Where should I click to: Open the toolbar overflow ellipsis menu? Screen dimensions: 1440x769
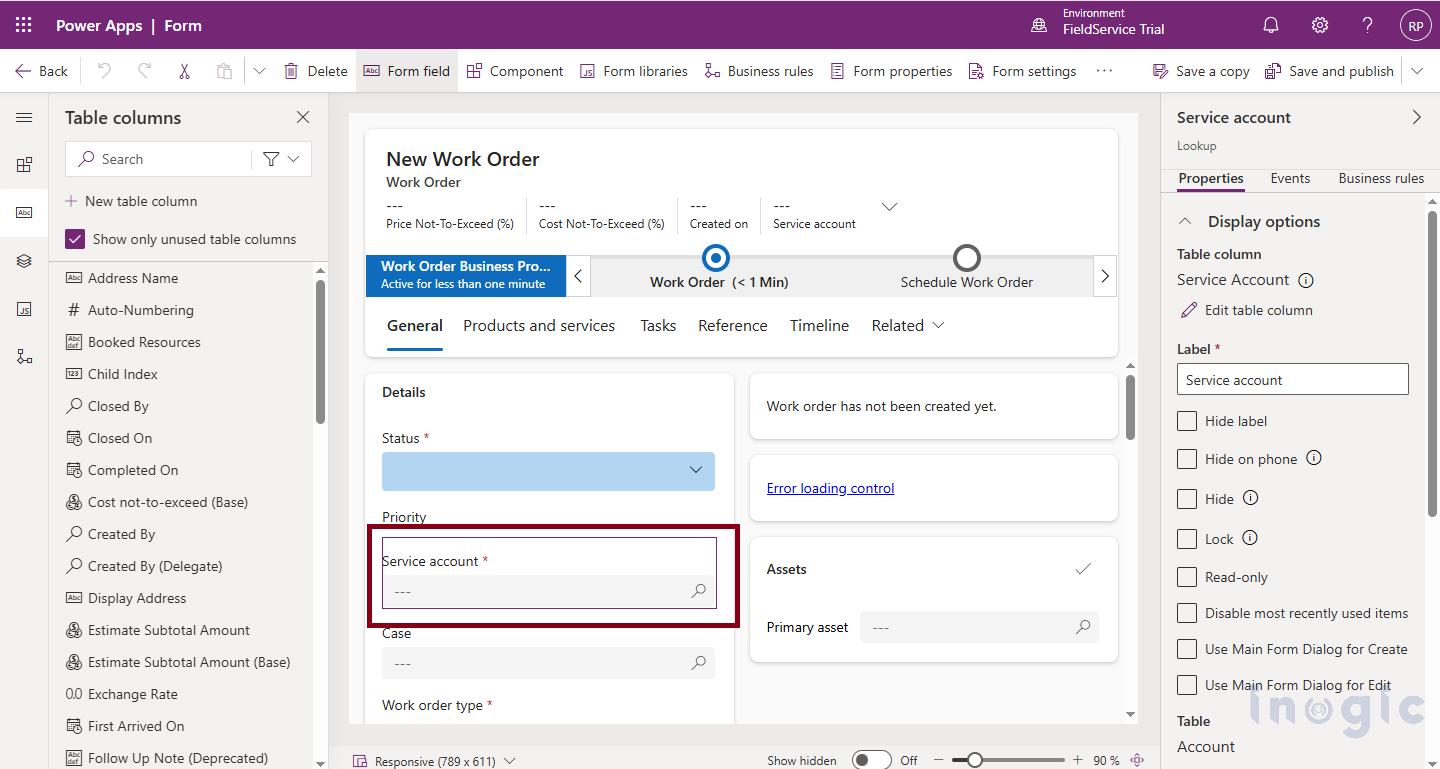[x=1104, y=71]
